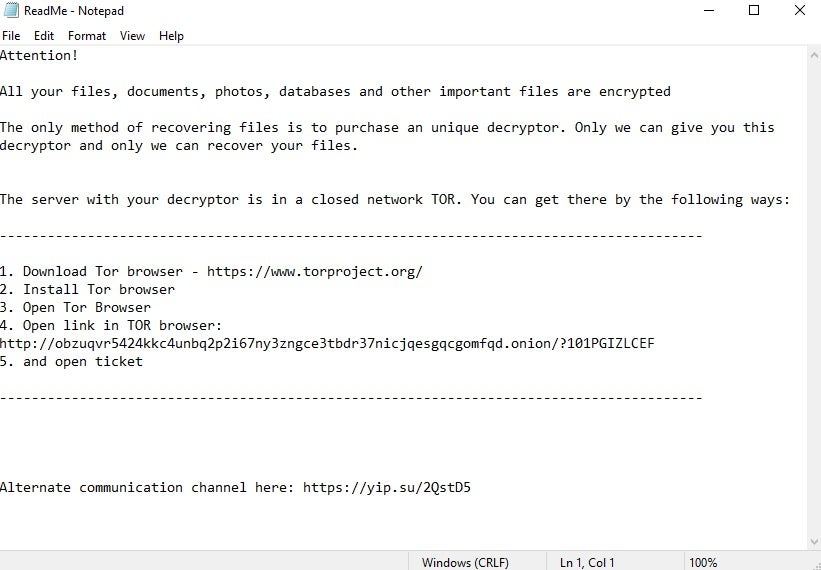Image resolution: width=821 pixels, height=570 pixels.
Task: Click the yip.su alternate channel URL
Action: 386,488
